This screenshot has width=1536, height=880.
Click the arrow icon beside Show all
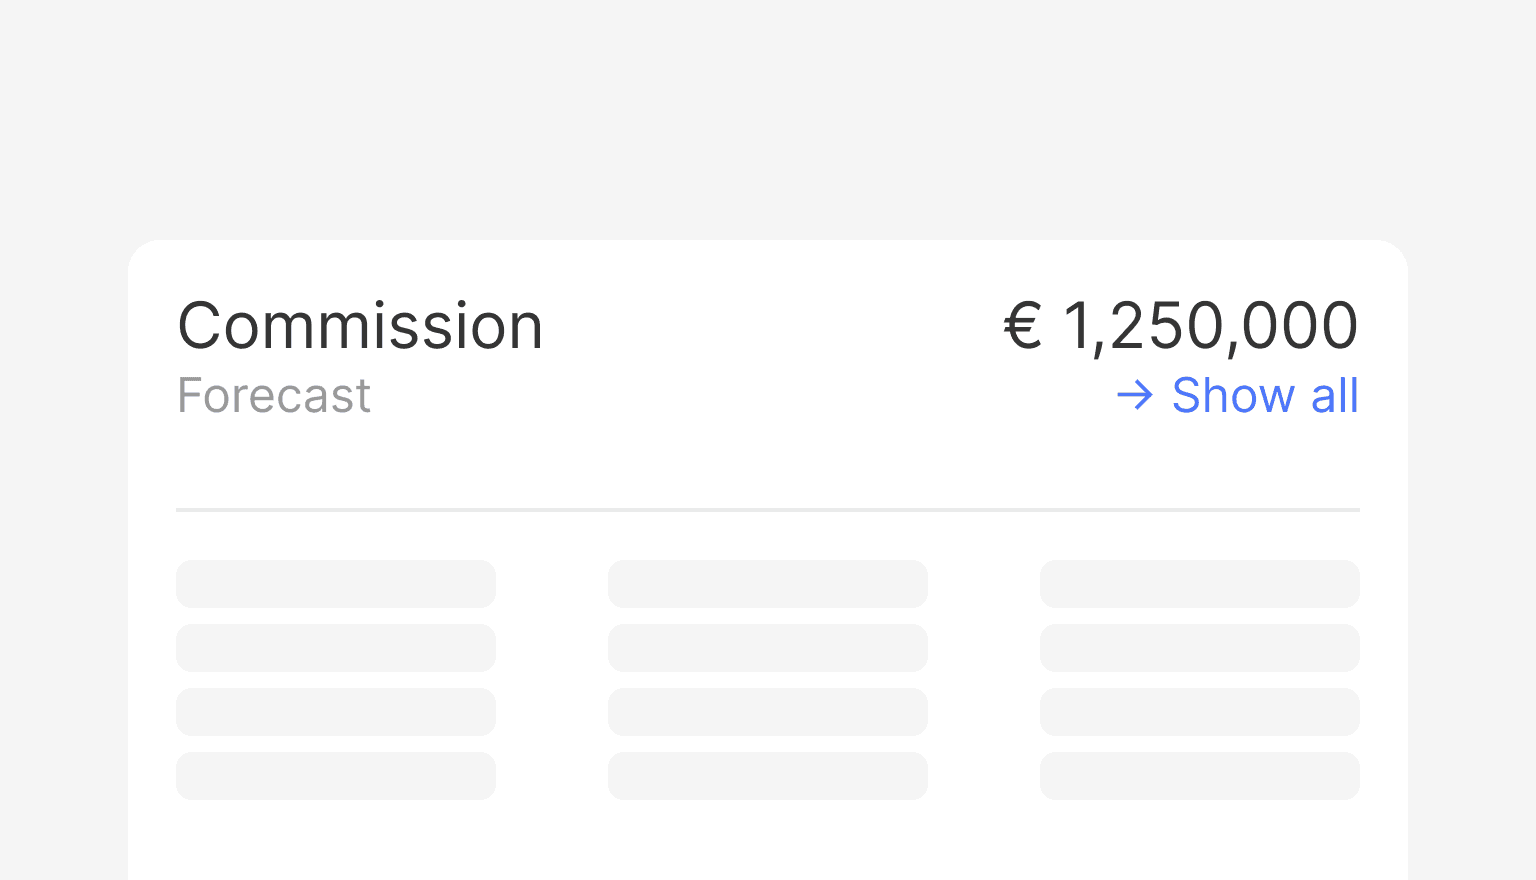point(1135,395)
